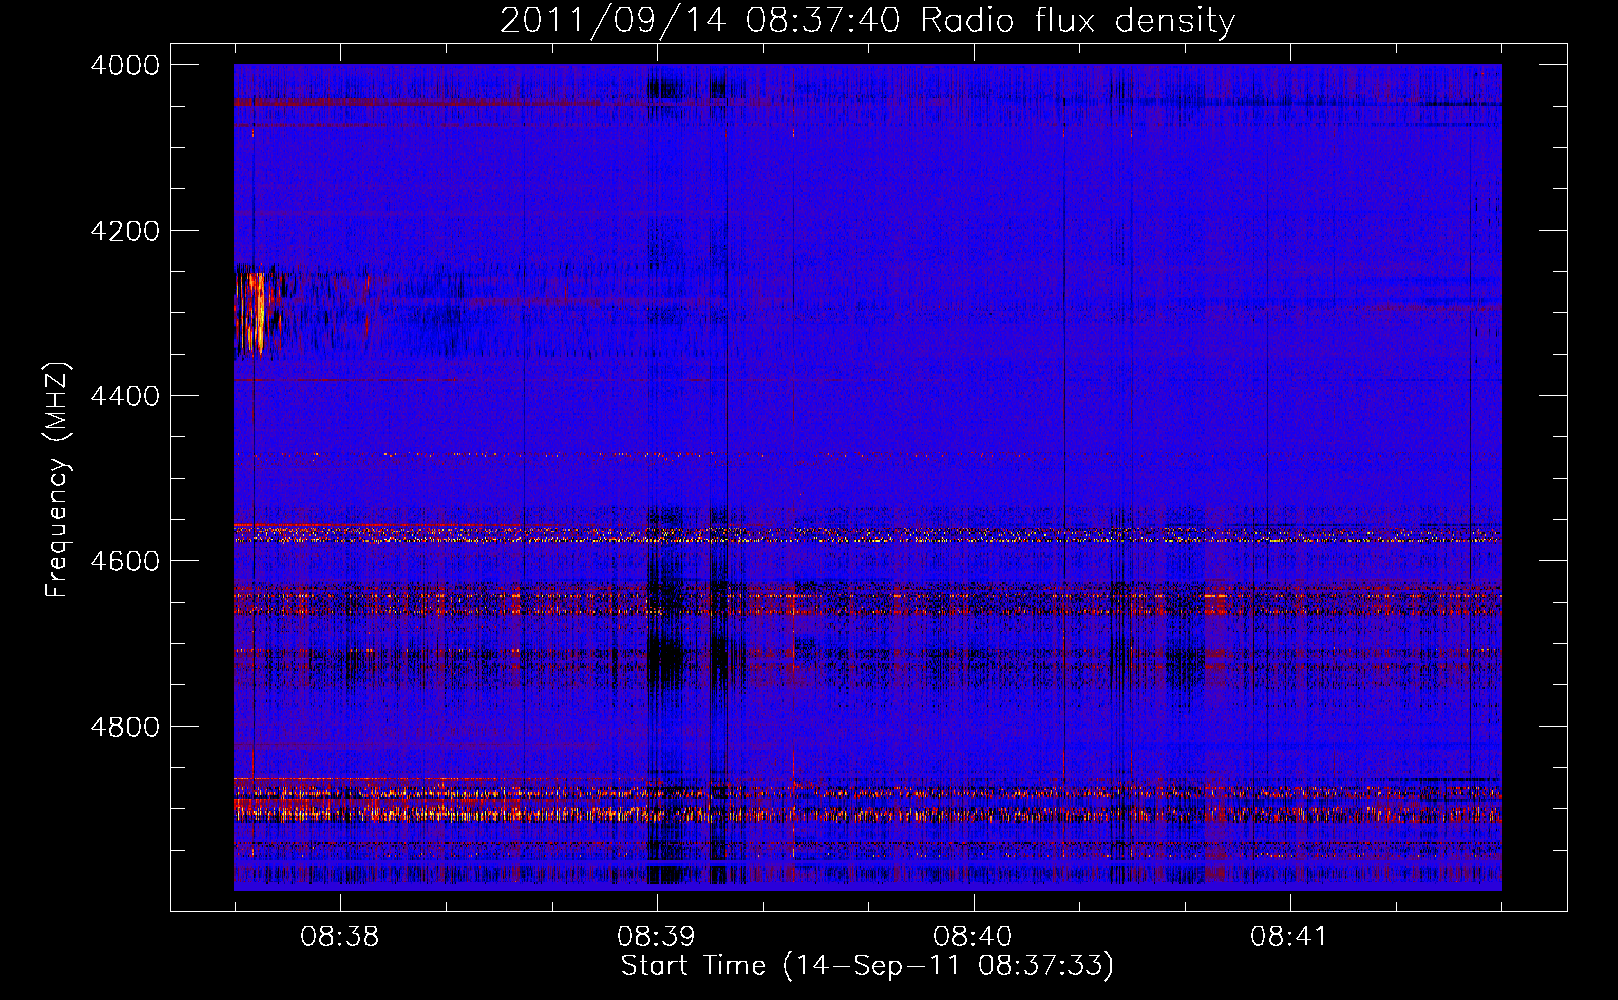Click the 4600 frequency tick label

(125, 561)
